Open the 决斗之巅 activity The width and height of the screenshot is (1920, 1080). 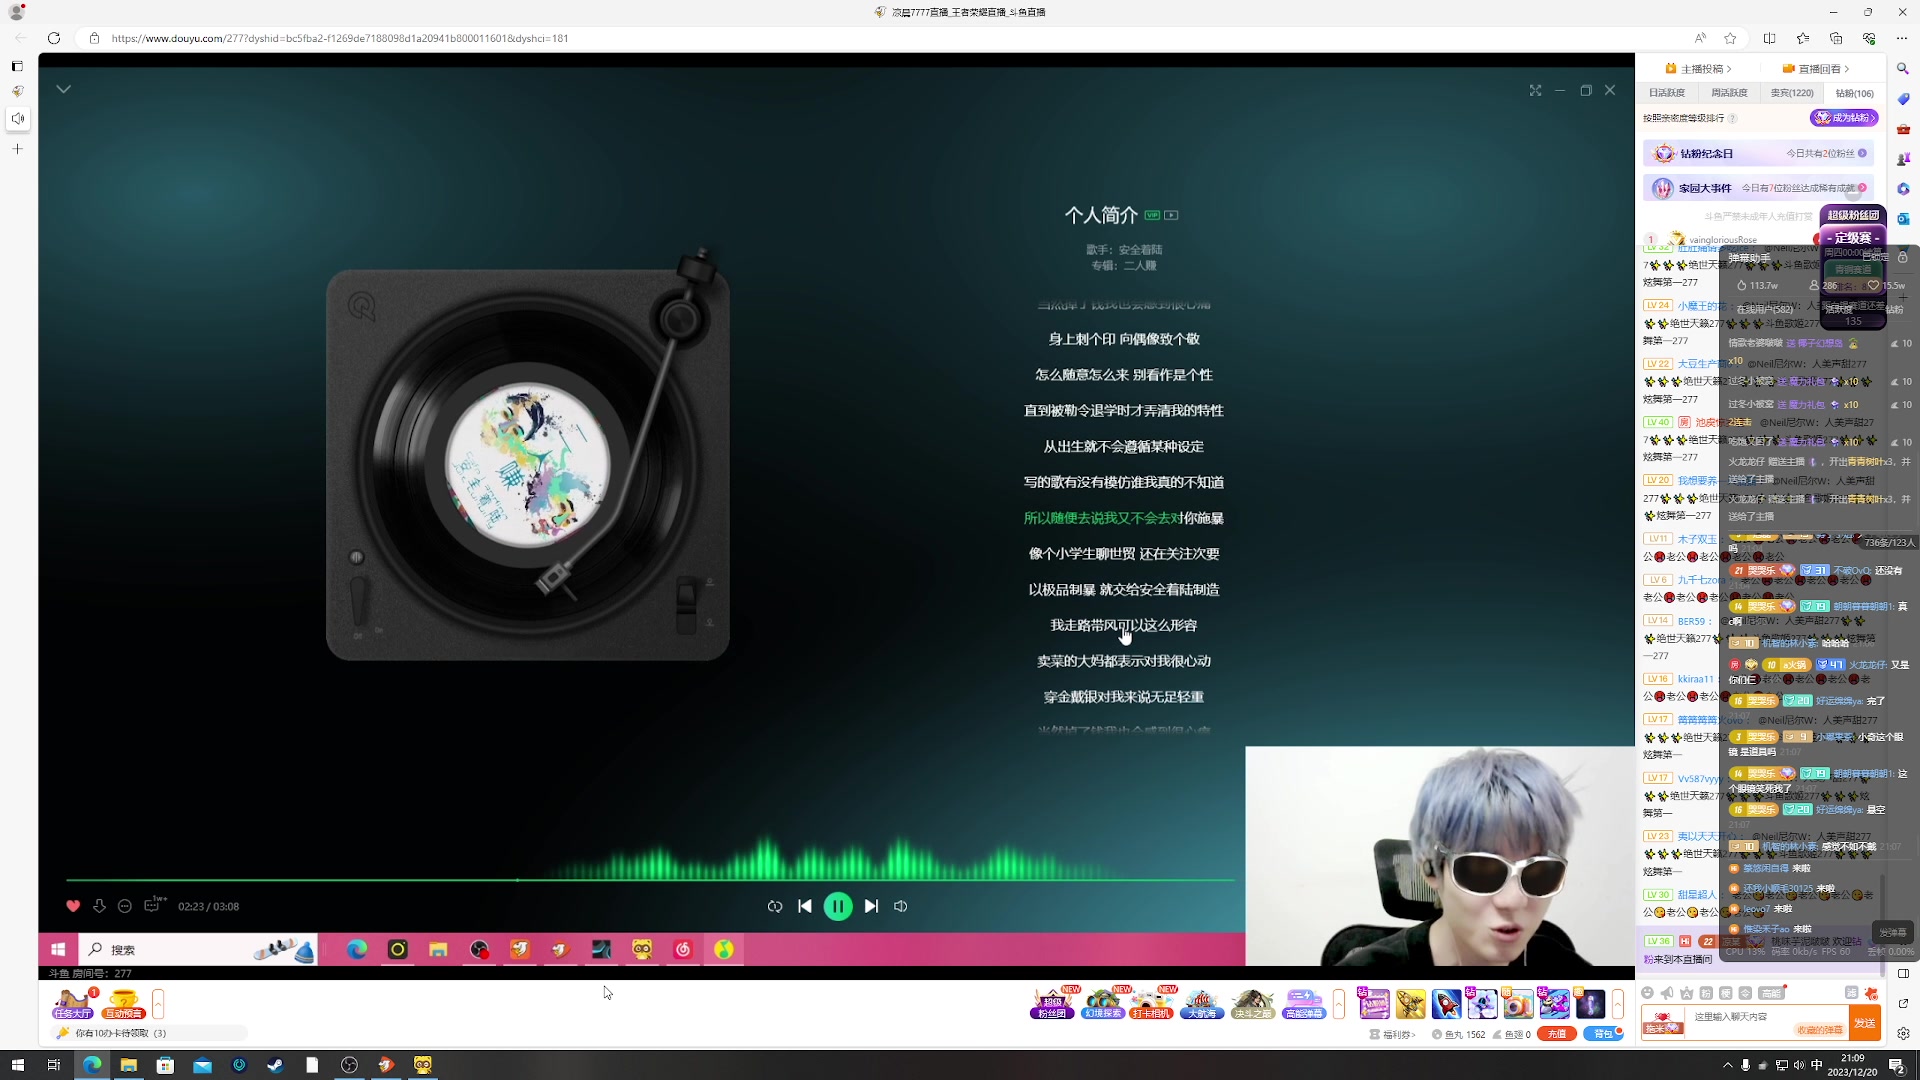1252,1003
